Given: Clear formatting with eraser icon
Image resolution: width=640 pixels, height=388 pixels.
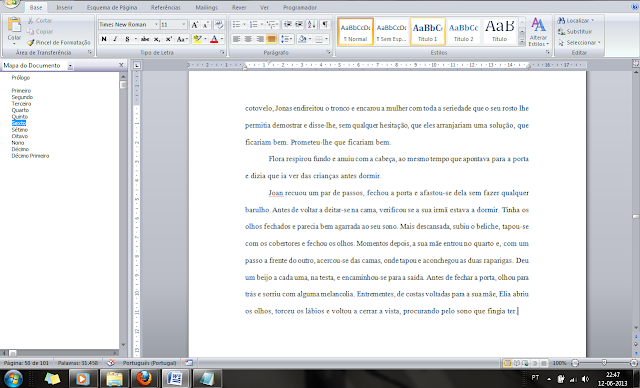Looking at the screenshot, I should point(219,24).
